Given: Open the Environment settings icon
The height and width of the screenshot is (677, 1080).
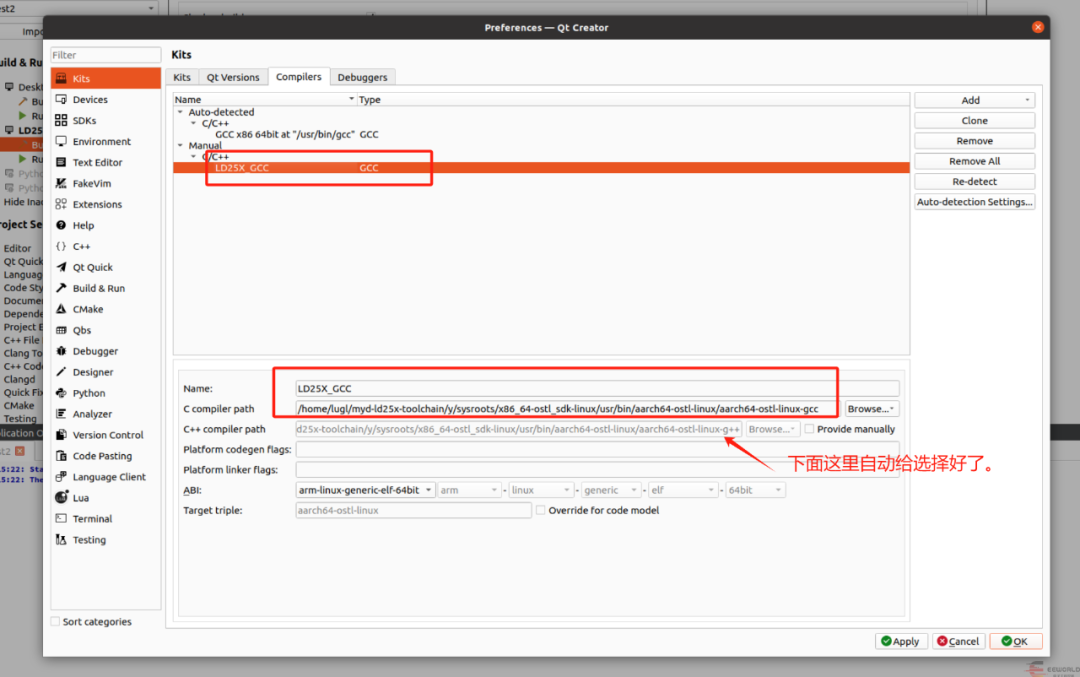Looking at the screenshot, I should (x=61, y=141).
